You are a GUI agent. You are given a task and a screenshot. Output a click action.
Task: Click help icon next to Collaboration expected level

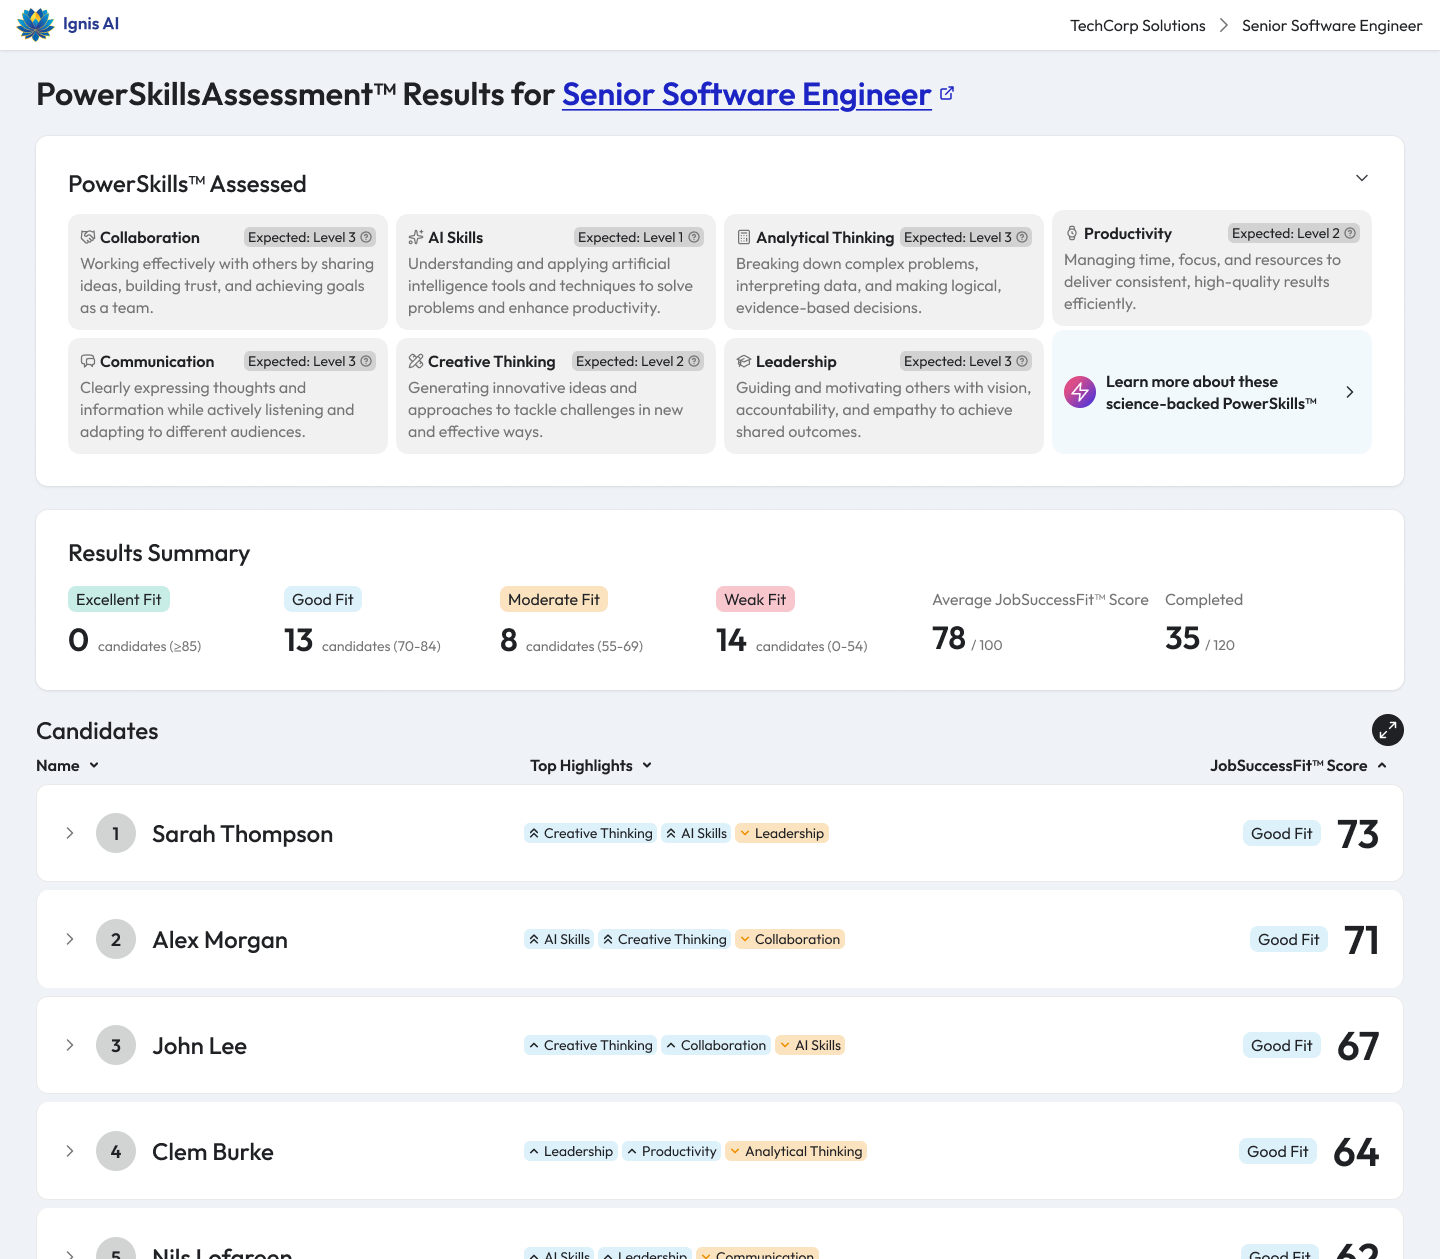tap(366, 237)
